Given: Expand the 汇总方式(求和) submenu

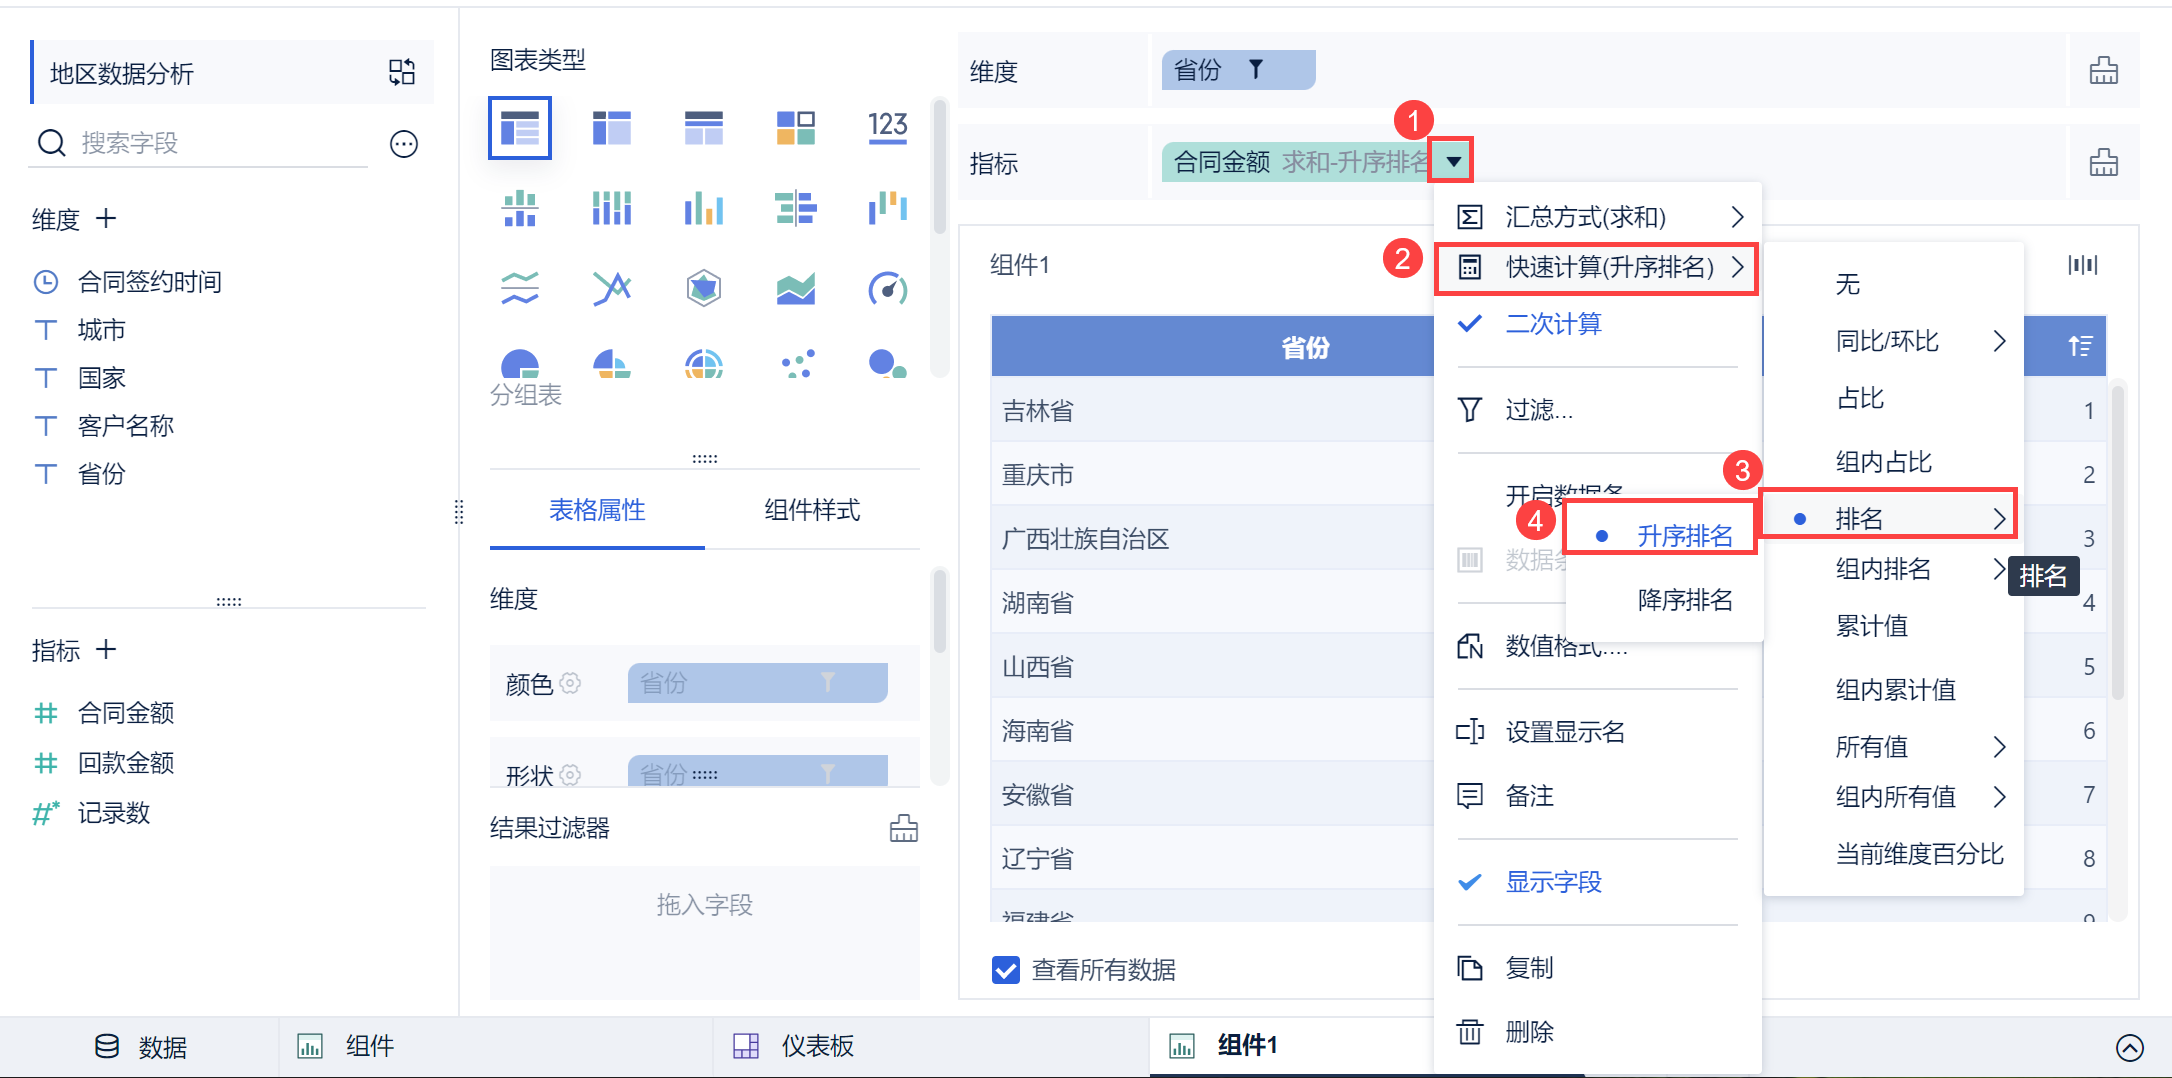Looking at the screenshot, I should (1596, 217).
